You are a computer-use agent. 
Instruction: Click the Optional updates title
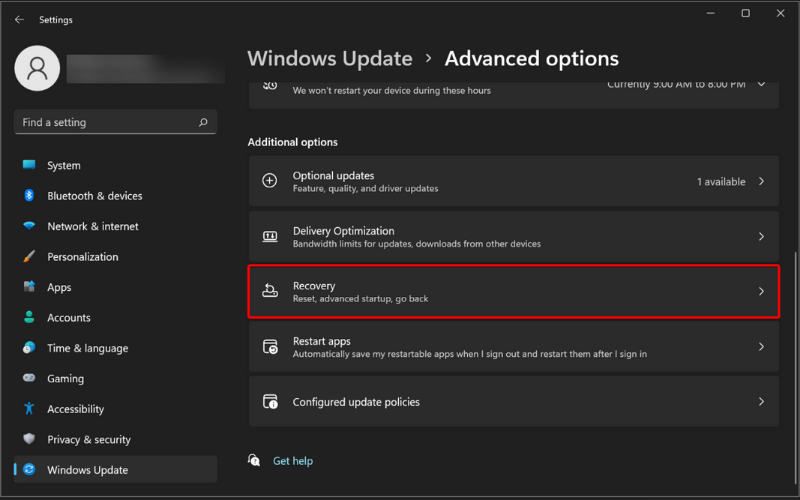(333, 175)
